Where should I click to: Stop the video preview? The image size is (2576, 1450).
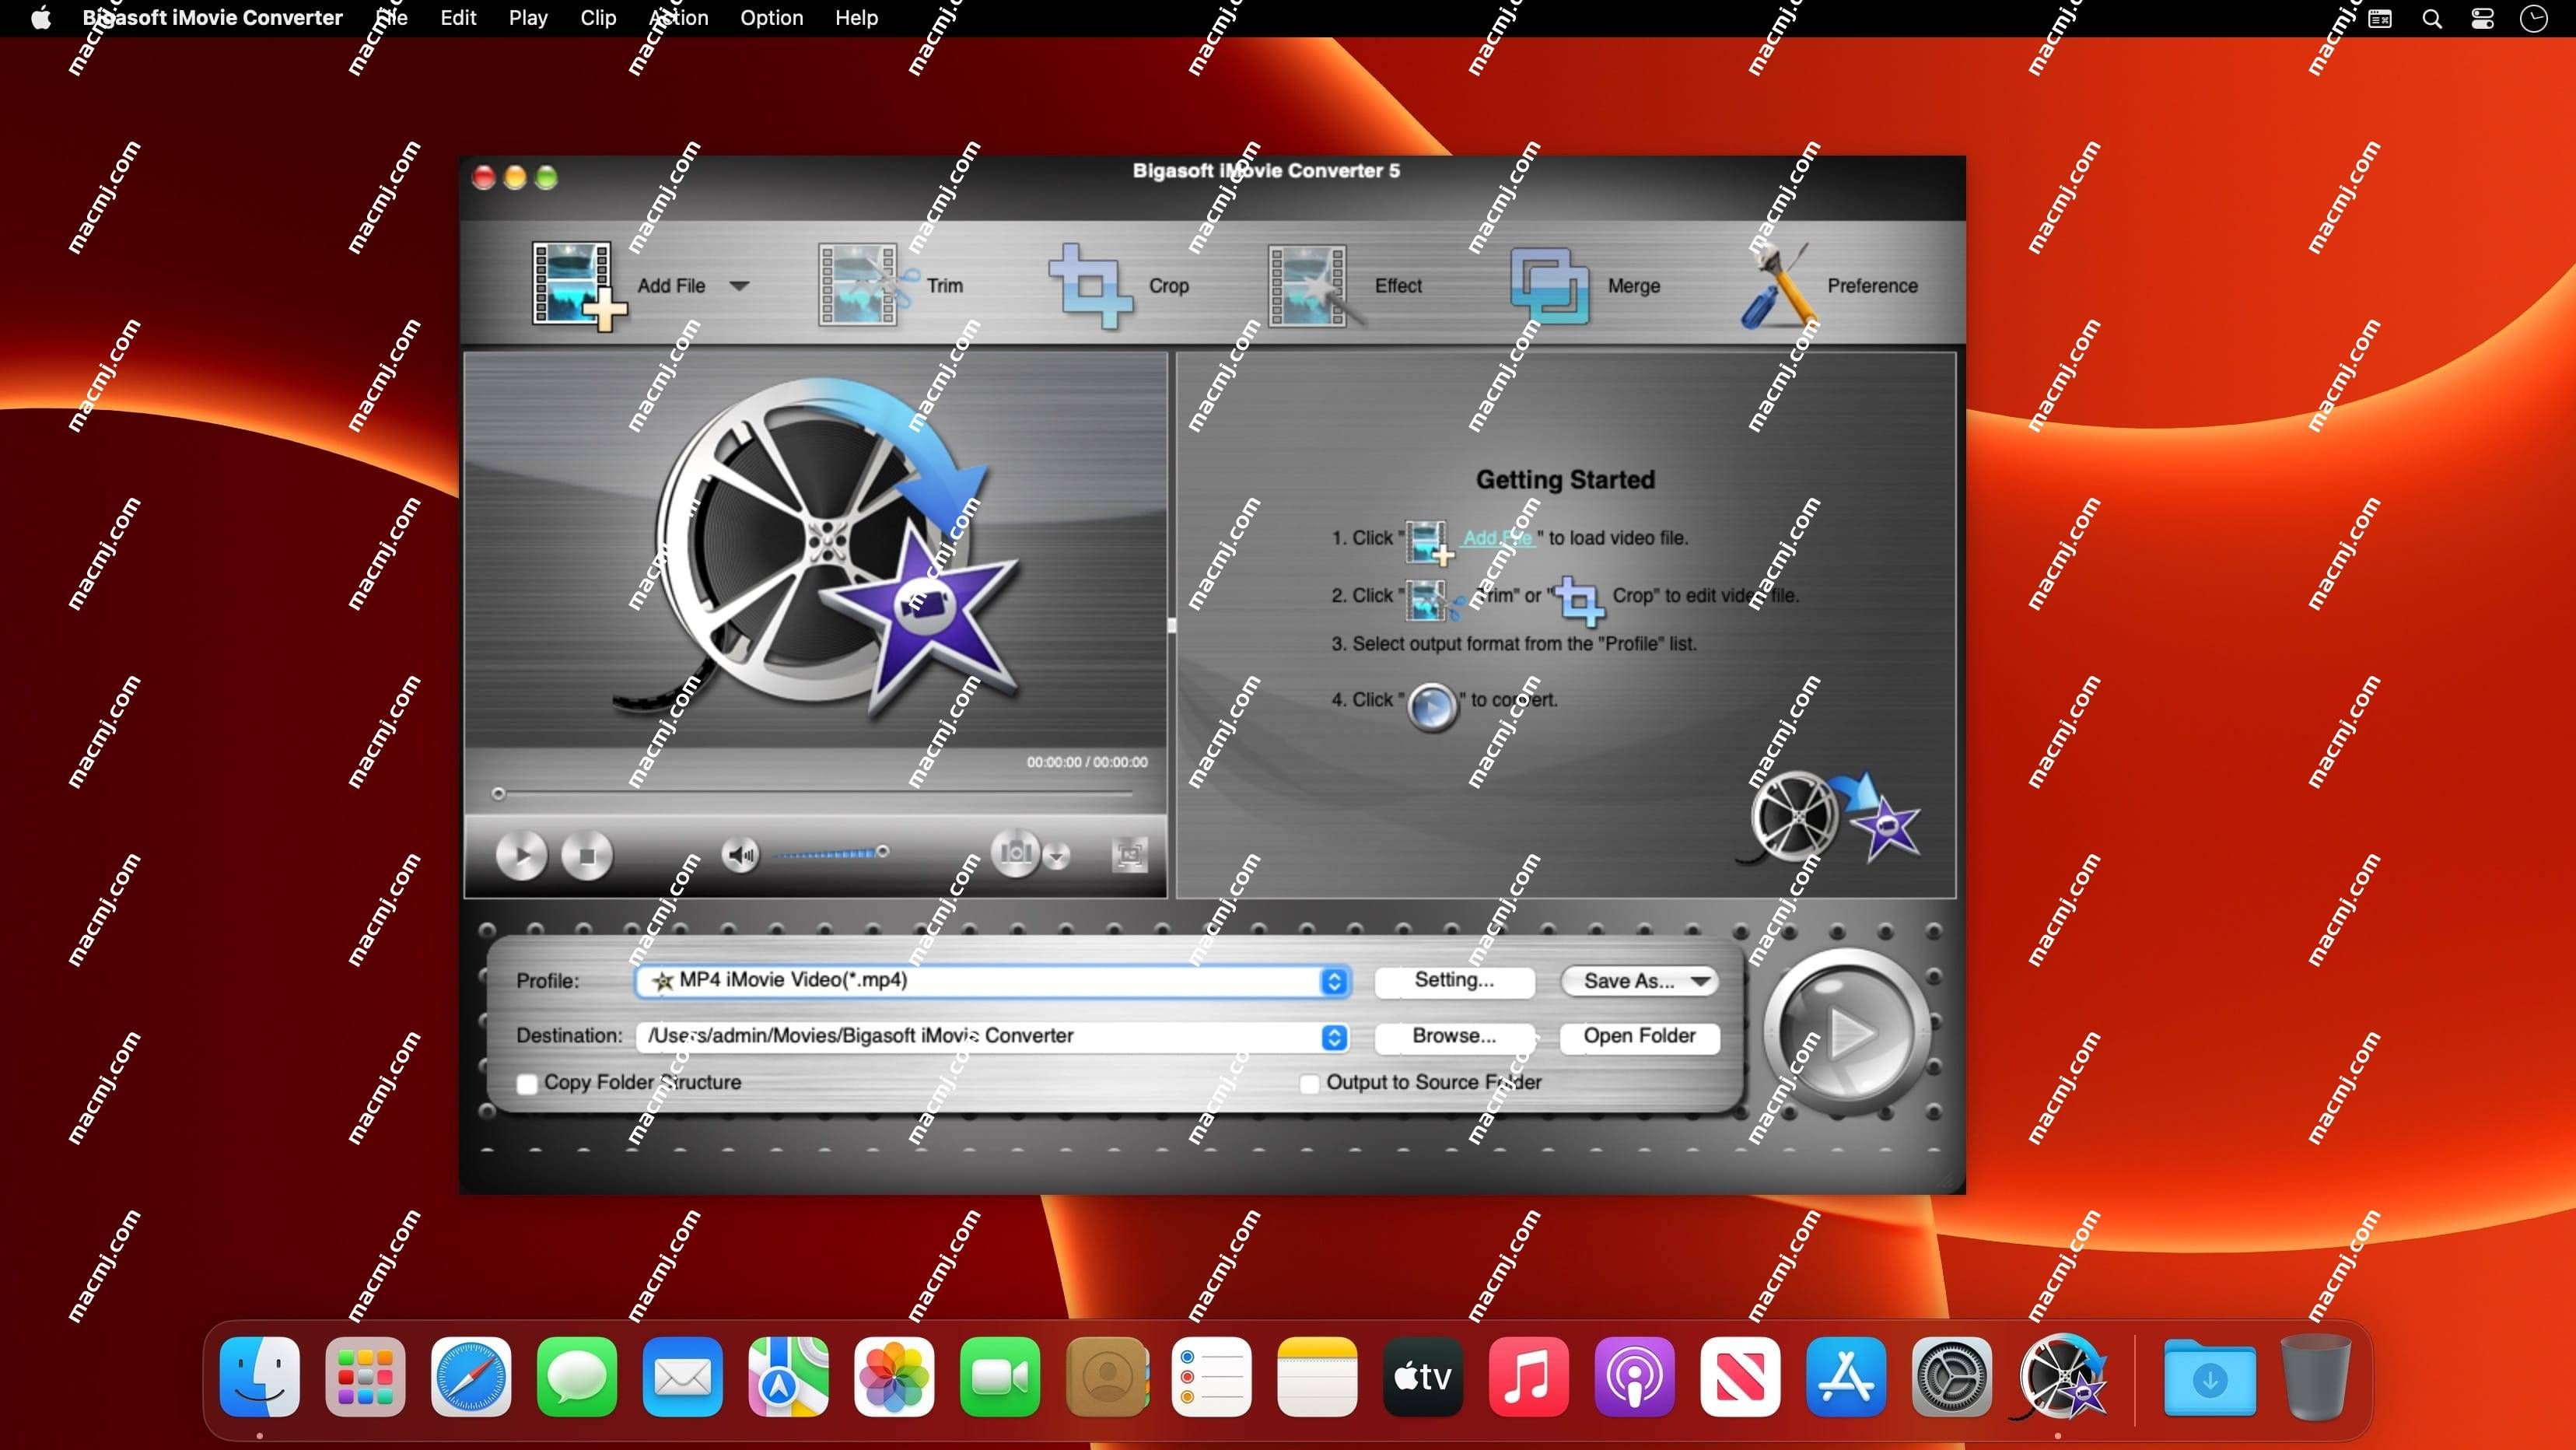pyautogui.click(x=587, y=855)
